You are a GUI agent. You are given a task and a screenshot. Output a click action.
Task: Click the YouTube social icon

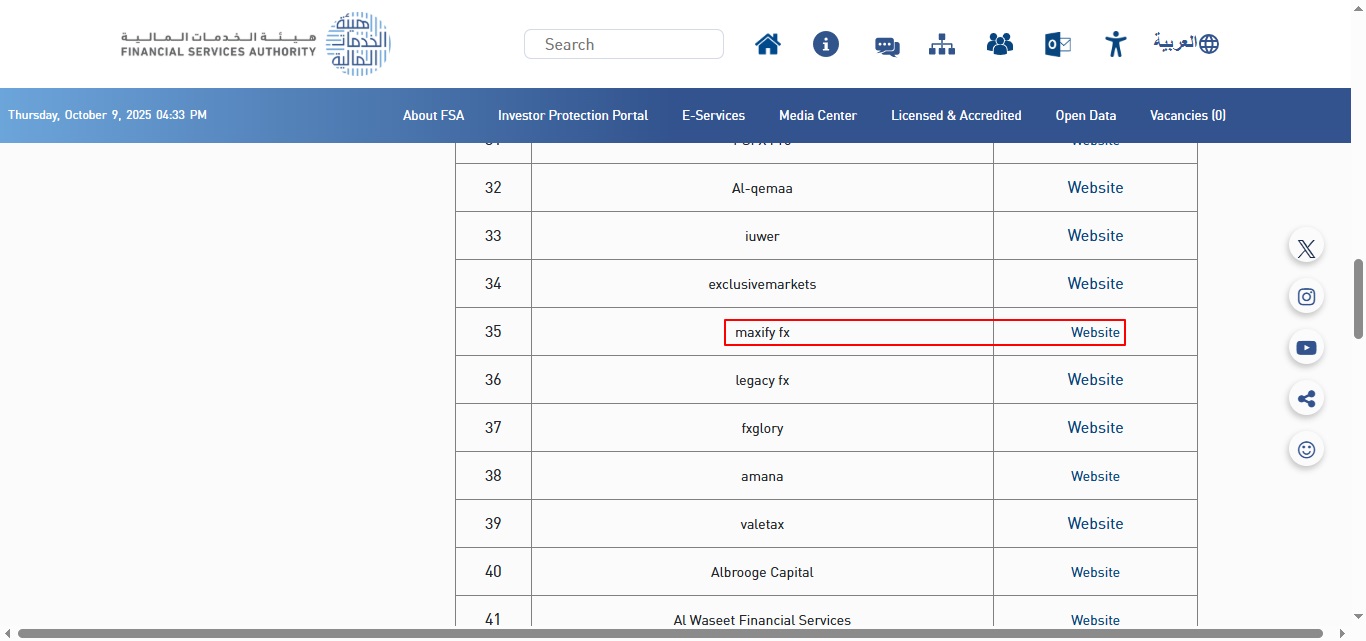pyautogui.click(x=1306, y=348)
